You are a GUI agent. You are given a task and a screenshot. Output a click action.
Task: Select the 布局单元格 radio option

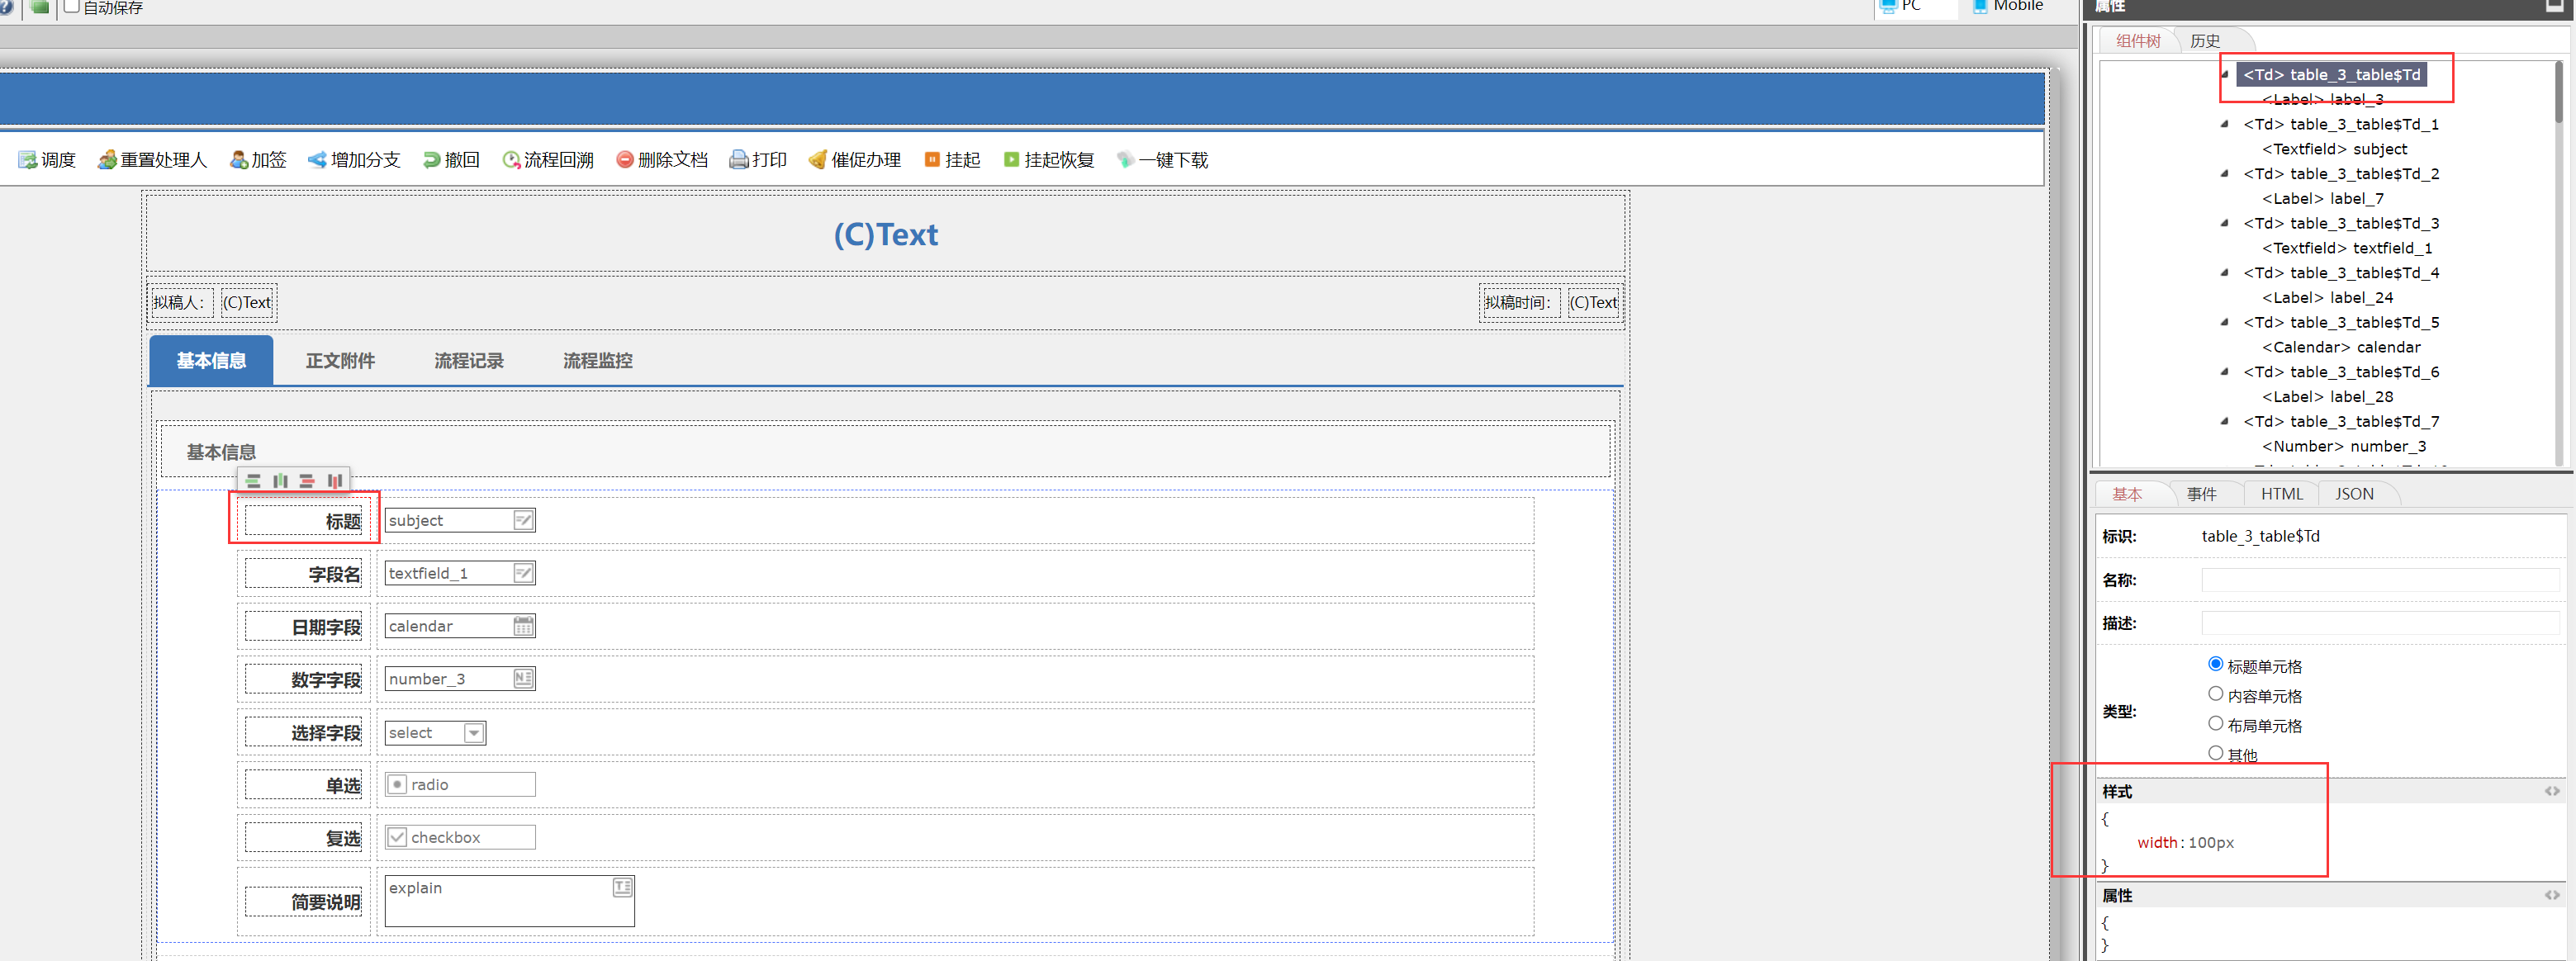point(2215,723)
